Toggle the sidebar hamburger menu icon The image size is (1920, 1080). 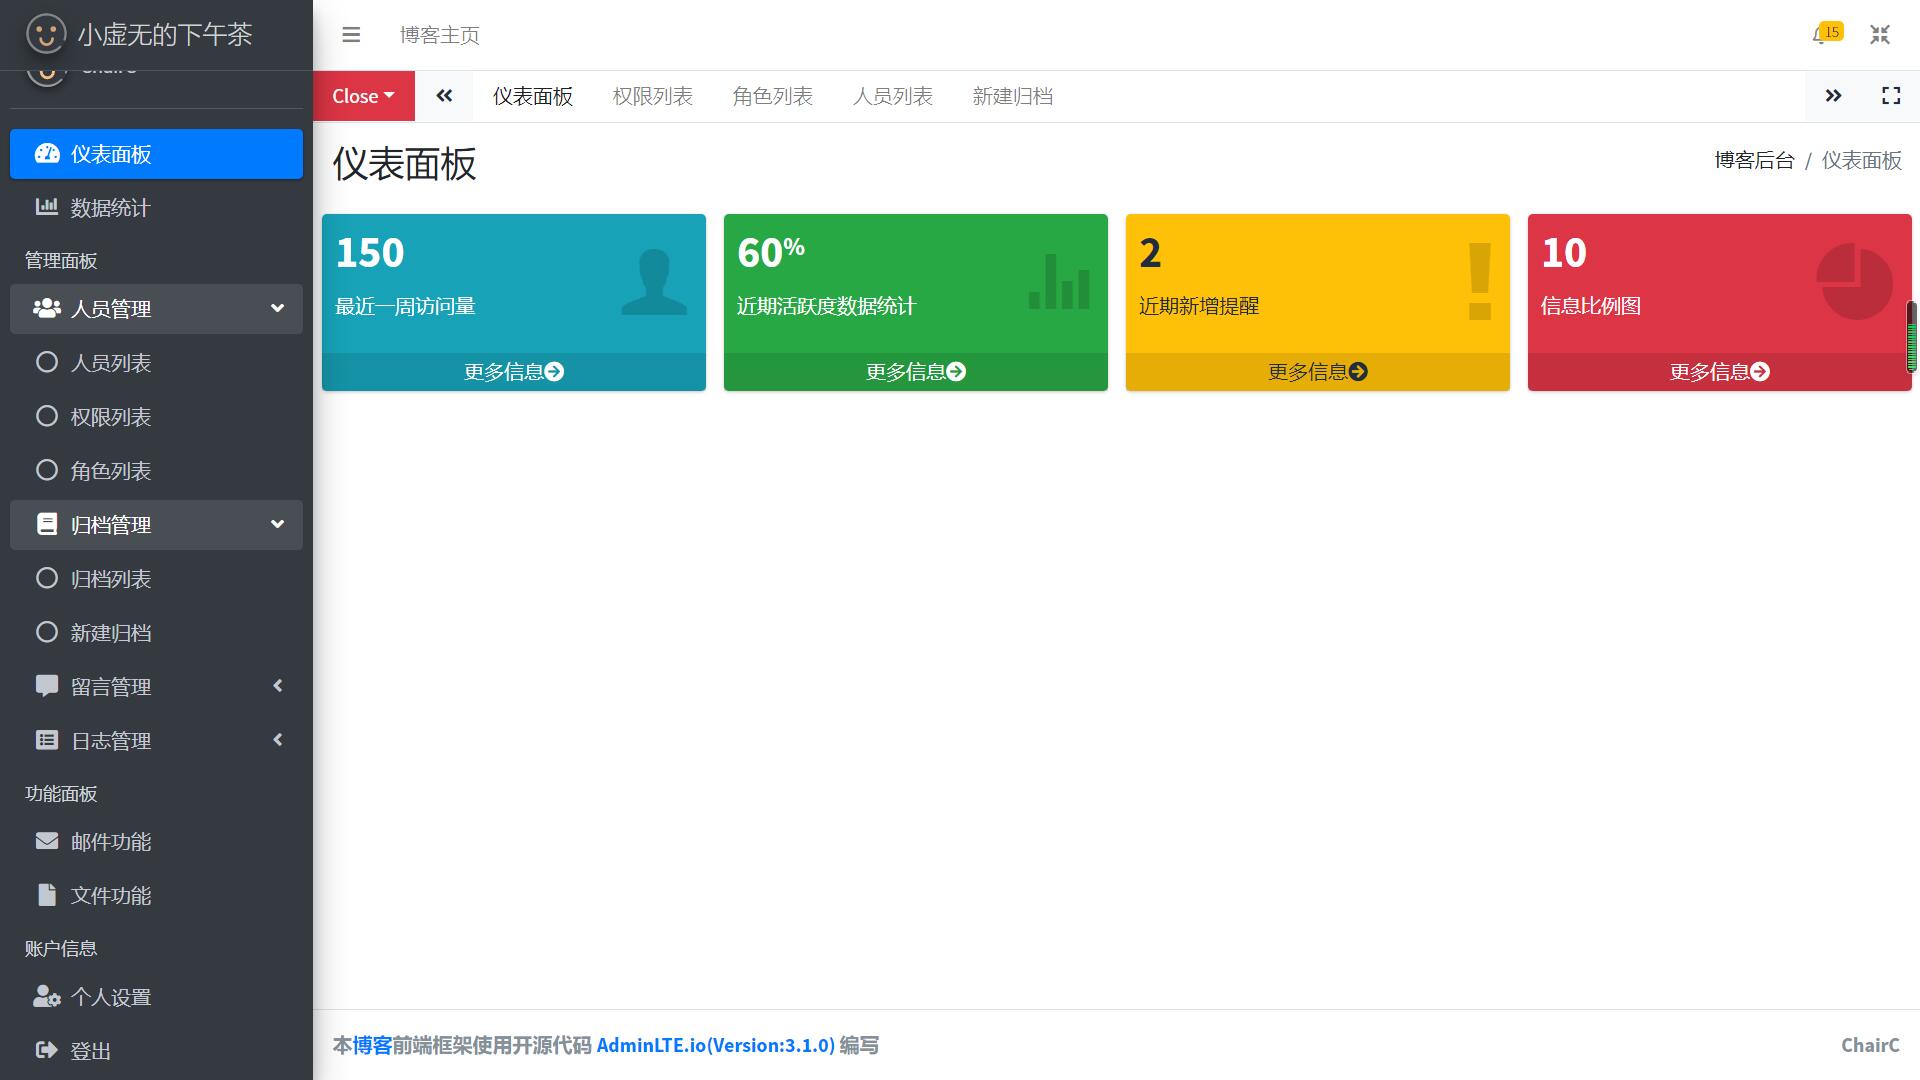350,35
